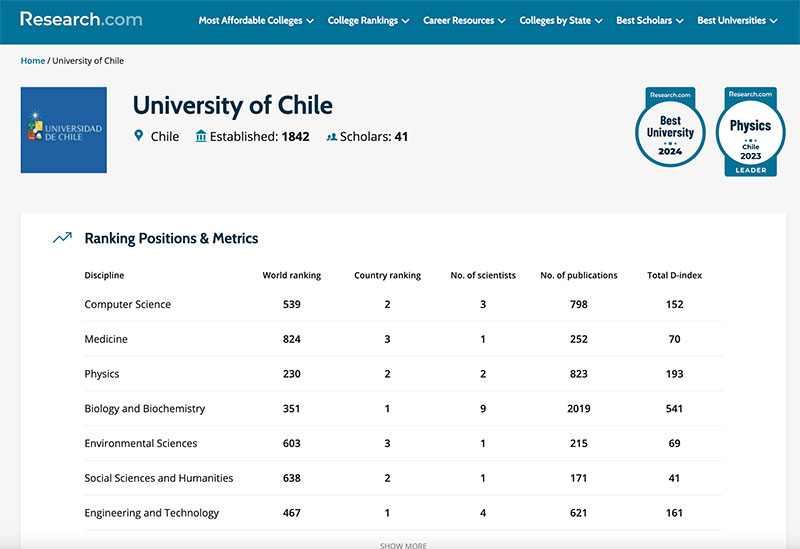Screen dimensions: 800x549
Task: Click Show More below the rankings table
Action: pyautogui.click(x=403, y=545)
